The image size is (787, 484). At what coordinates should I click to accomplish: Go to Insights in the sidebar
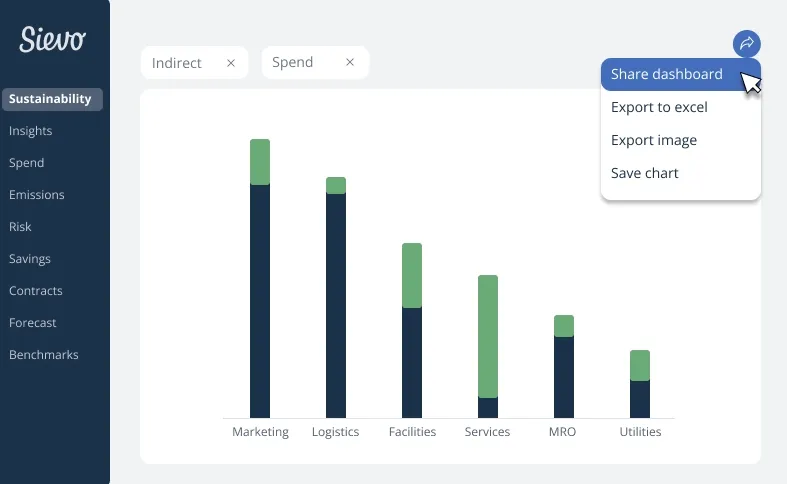tap(31, 131)
